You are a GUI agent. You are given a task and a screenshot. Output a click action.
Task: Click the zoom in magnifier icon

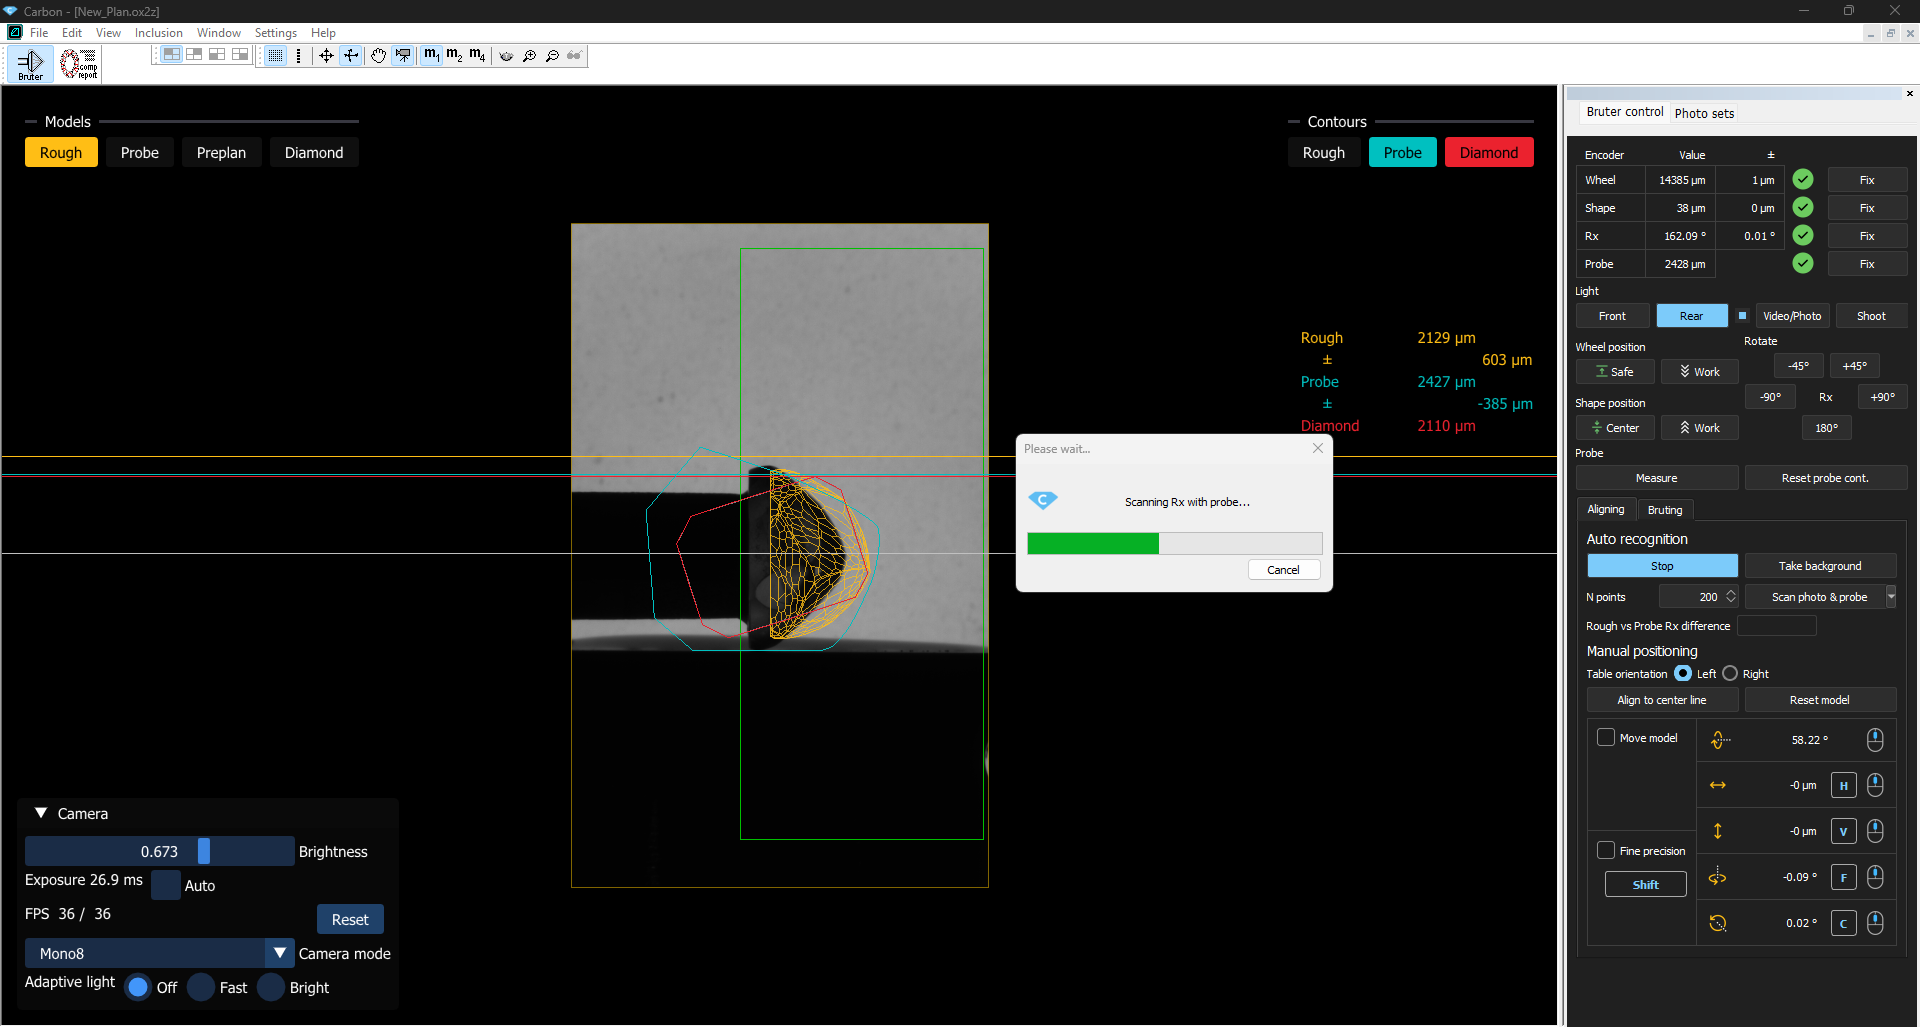(x=529, y=56)
